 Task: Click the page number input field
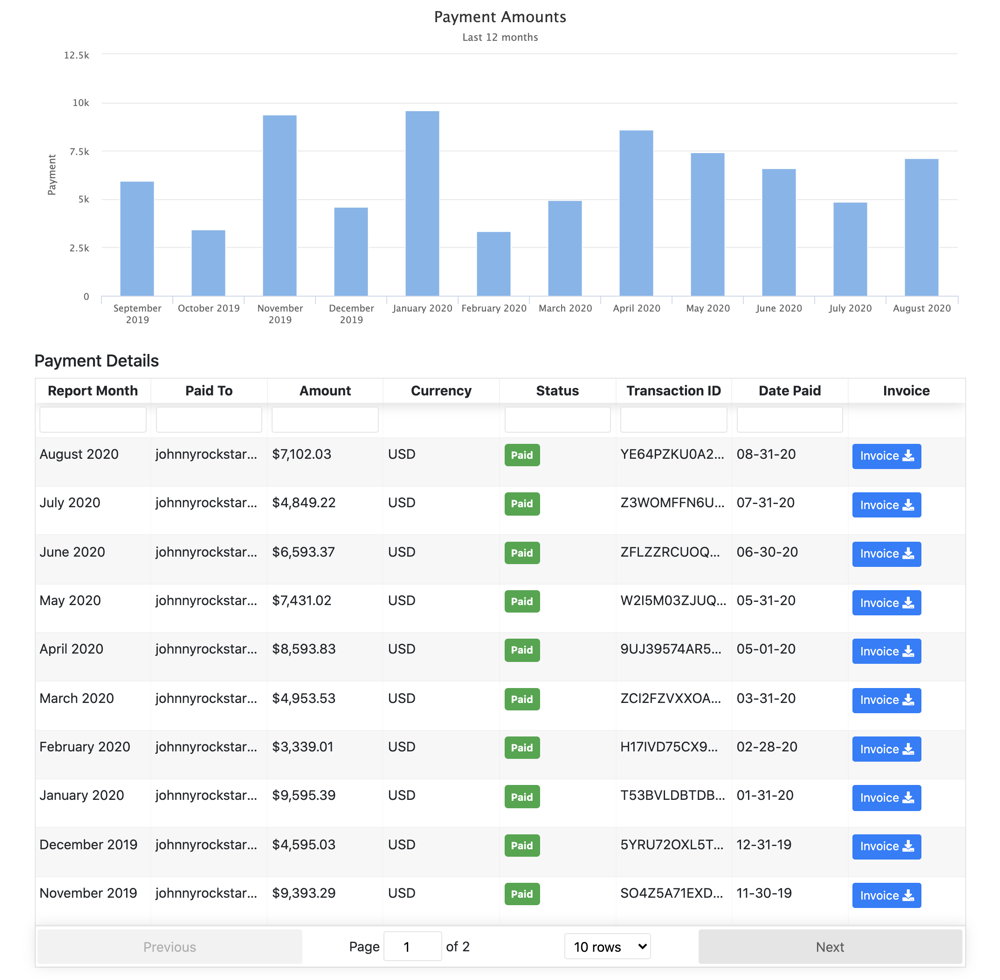click(412, 946)
